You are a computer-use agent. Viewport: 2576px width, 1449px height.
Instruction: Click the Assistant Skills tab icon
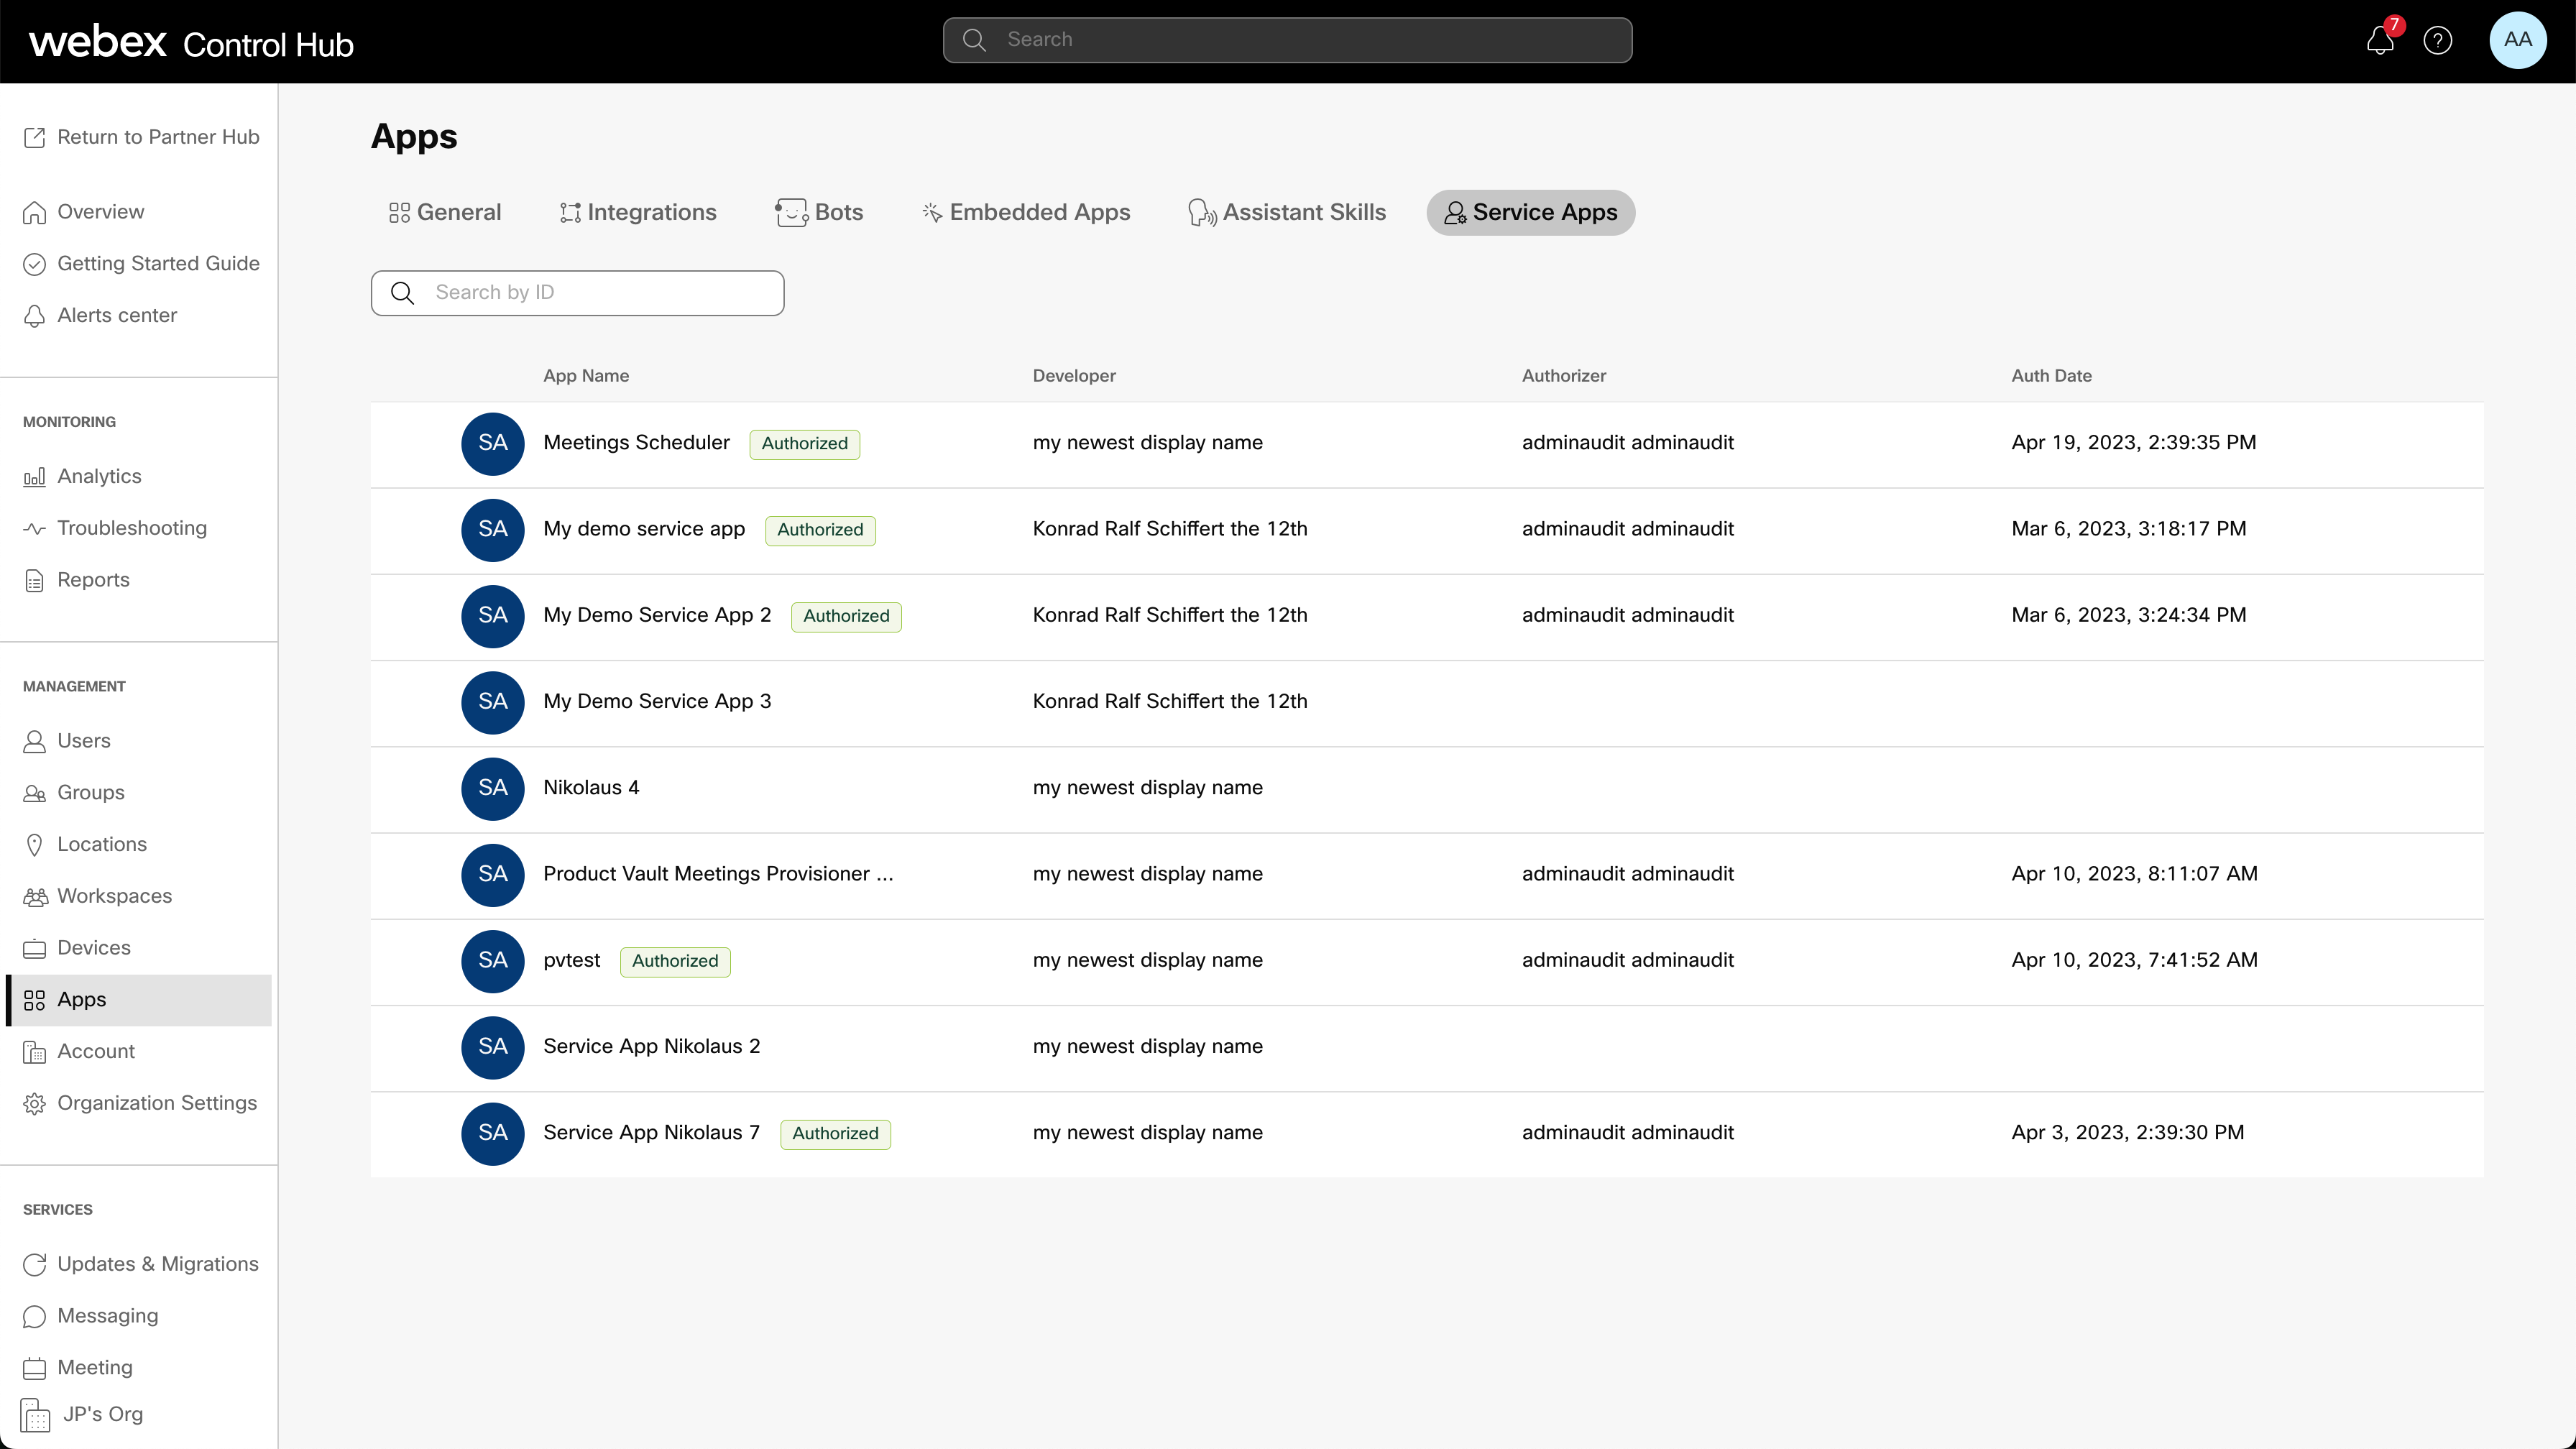point(1201,212)
